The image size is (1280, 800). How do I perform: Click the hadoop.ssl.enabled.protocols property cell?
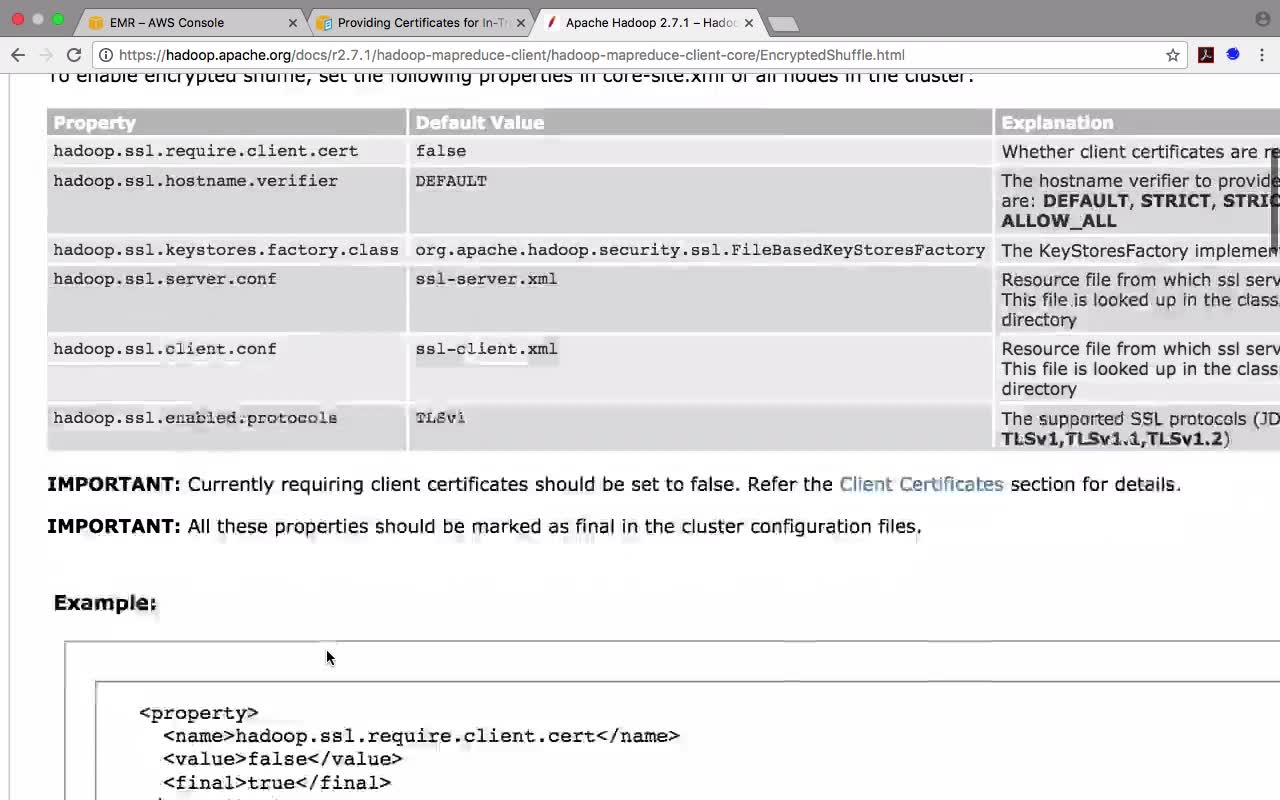(227, 427)
